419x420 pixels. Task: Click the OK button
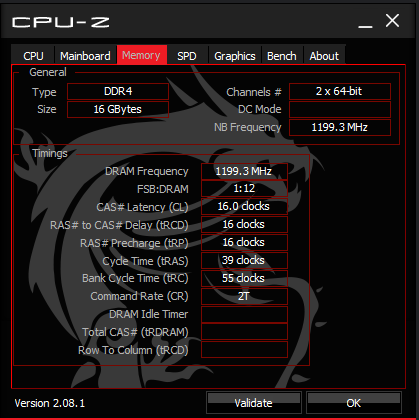[x=354, y=403]
